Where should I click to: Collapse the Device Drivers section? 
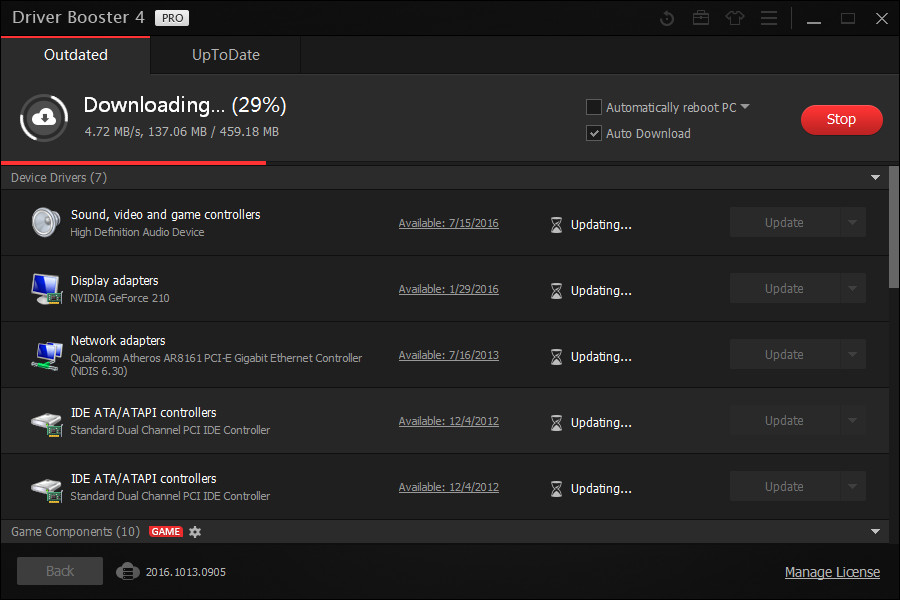[875, 177]
